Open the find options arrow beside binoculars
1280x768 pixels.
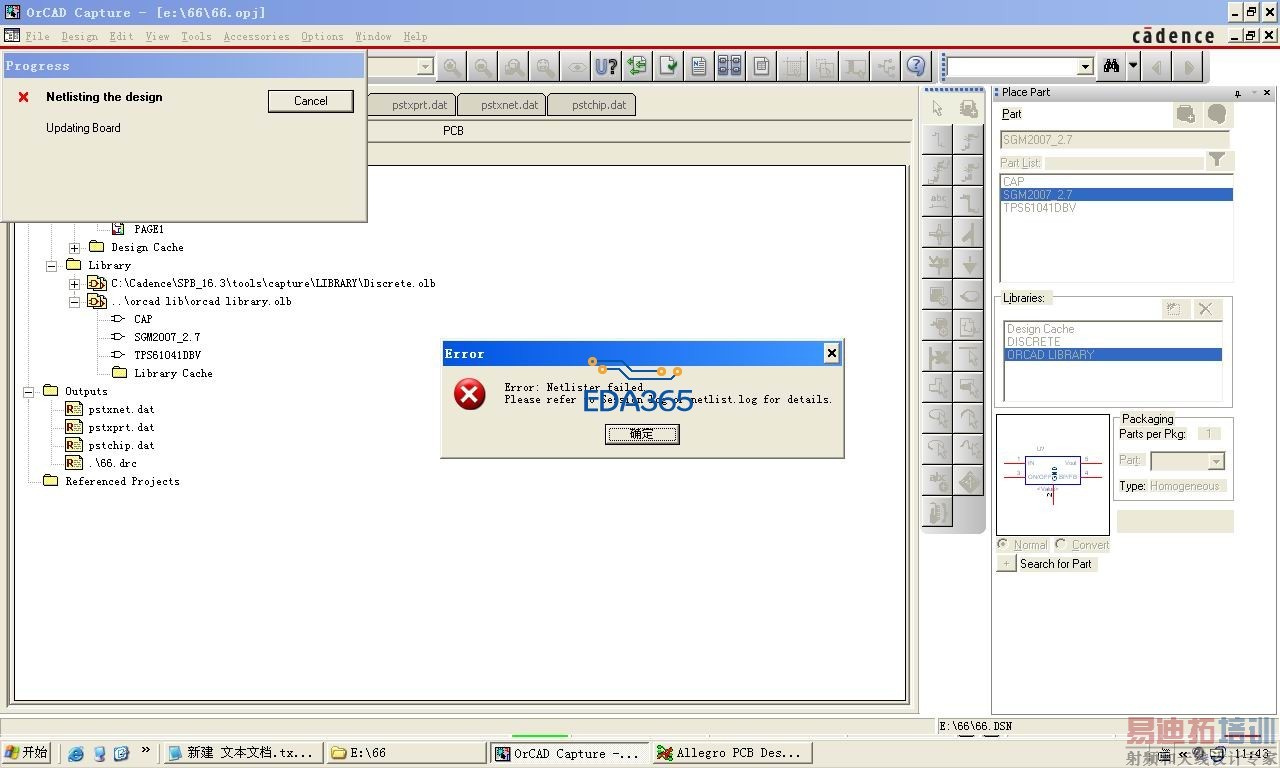(x=1133, y=66)
